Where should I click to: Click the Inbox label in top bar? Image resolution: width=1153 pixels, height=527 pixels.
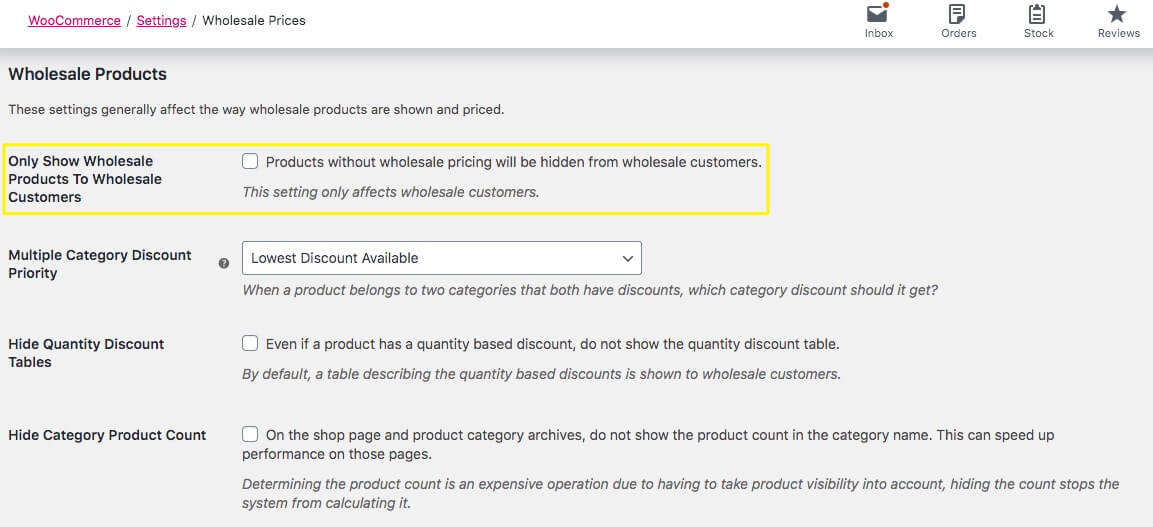tap(879, 33)
